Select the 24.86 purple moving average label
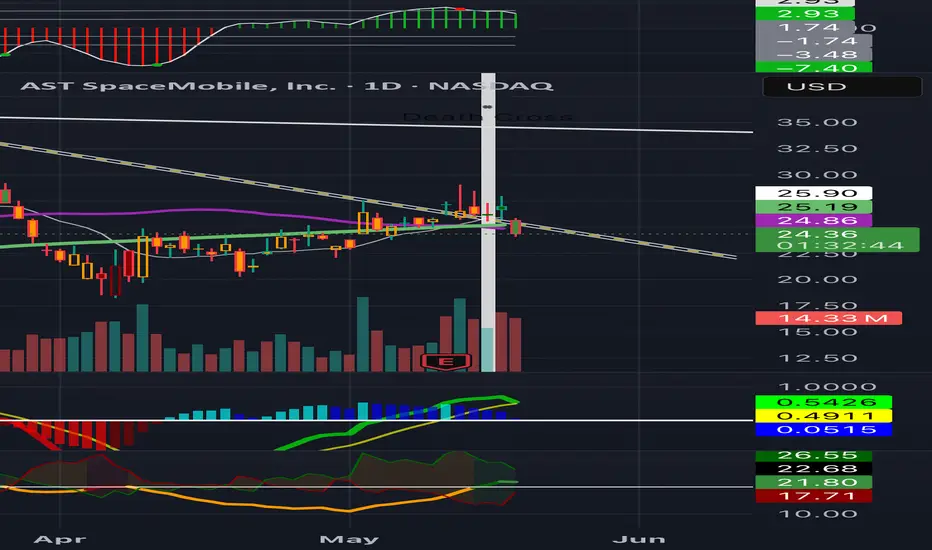The image size is (932, 550). pos(813,221)
